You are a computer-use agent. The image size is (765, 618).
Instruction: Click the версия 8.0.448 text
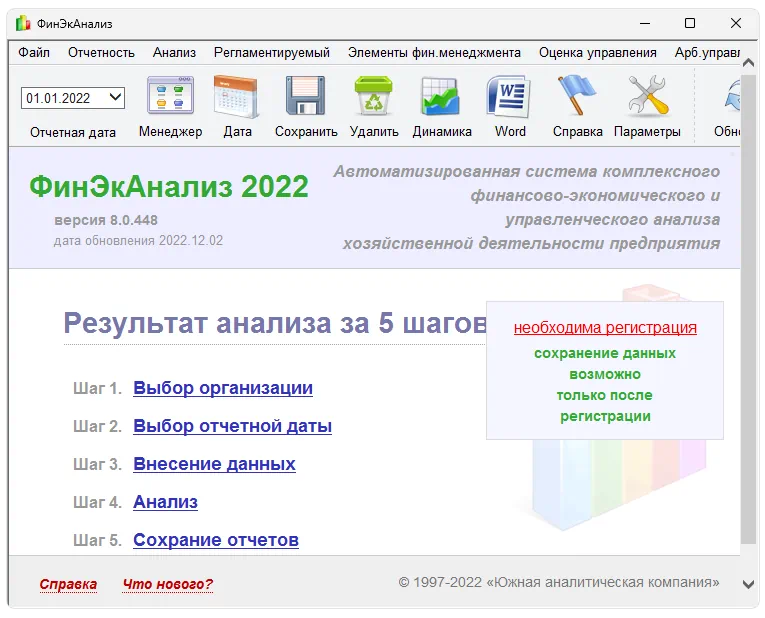click(106, 220)
